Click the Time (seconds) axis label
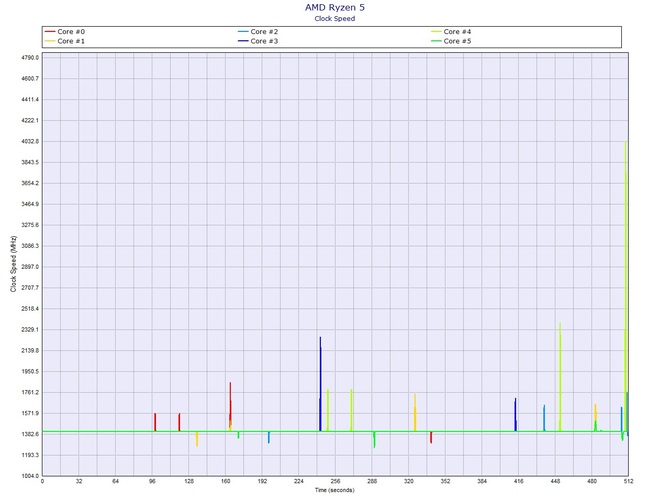This screenshot has width=670, height=502. pos(335,490)
